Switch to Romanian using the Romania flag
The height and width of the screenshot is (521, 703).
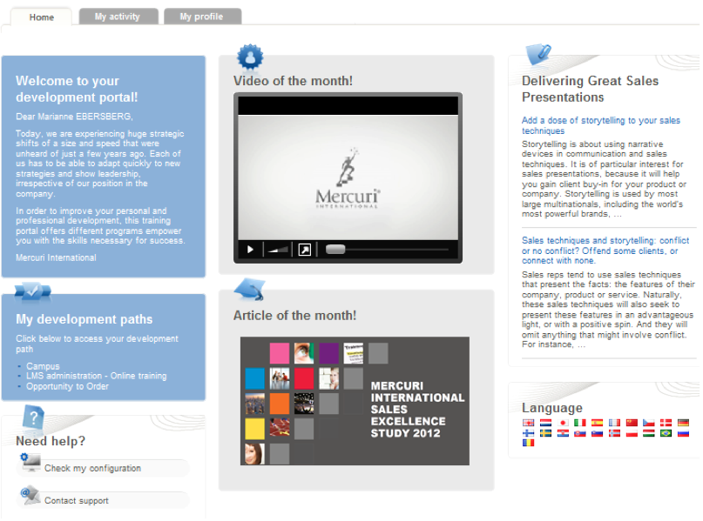click(x=528, y=443)
